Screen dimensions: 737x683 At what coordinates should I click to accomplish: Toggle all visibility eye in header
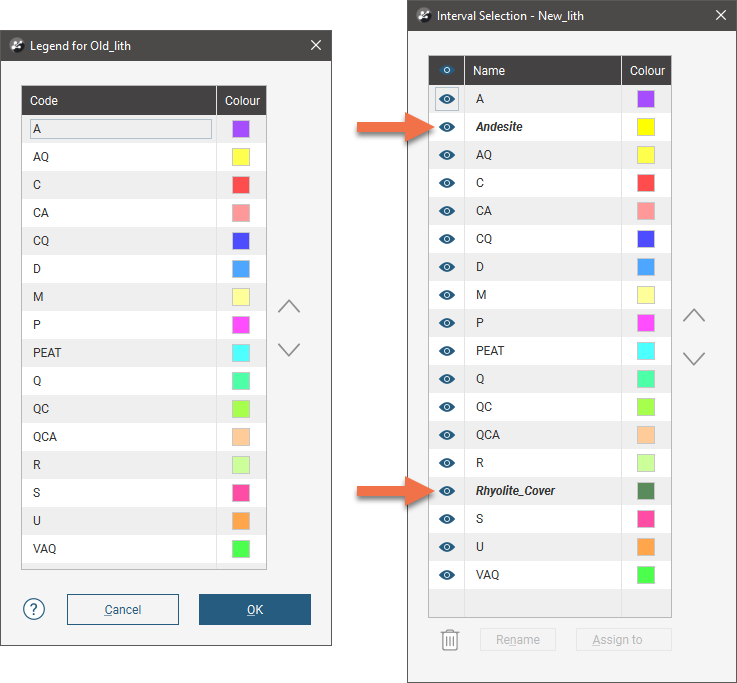point(447,70)
